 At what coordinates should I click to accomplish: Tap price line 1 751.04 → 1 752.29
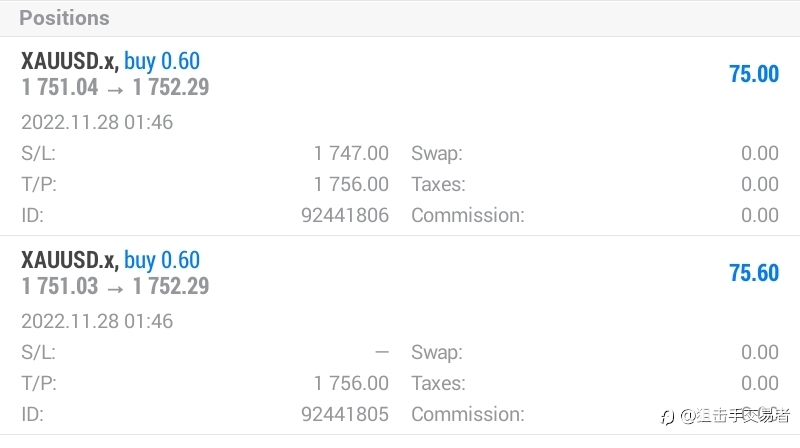click(115, 87)
